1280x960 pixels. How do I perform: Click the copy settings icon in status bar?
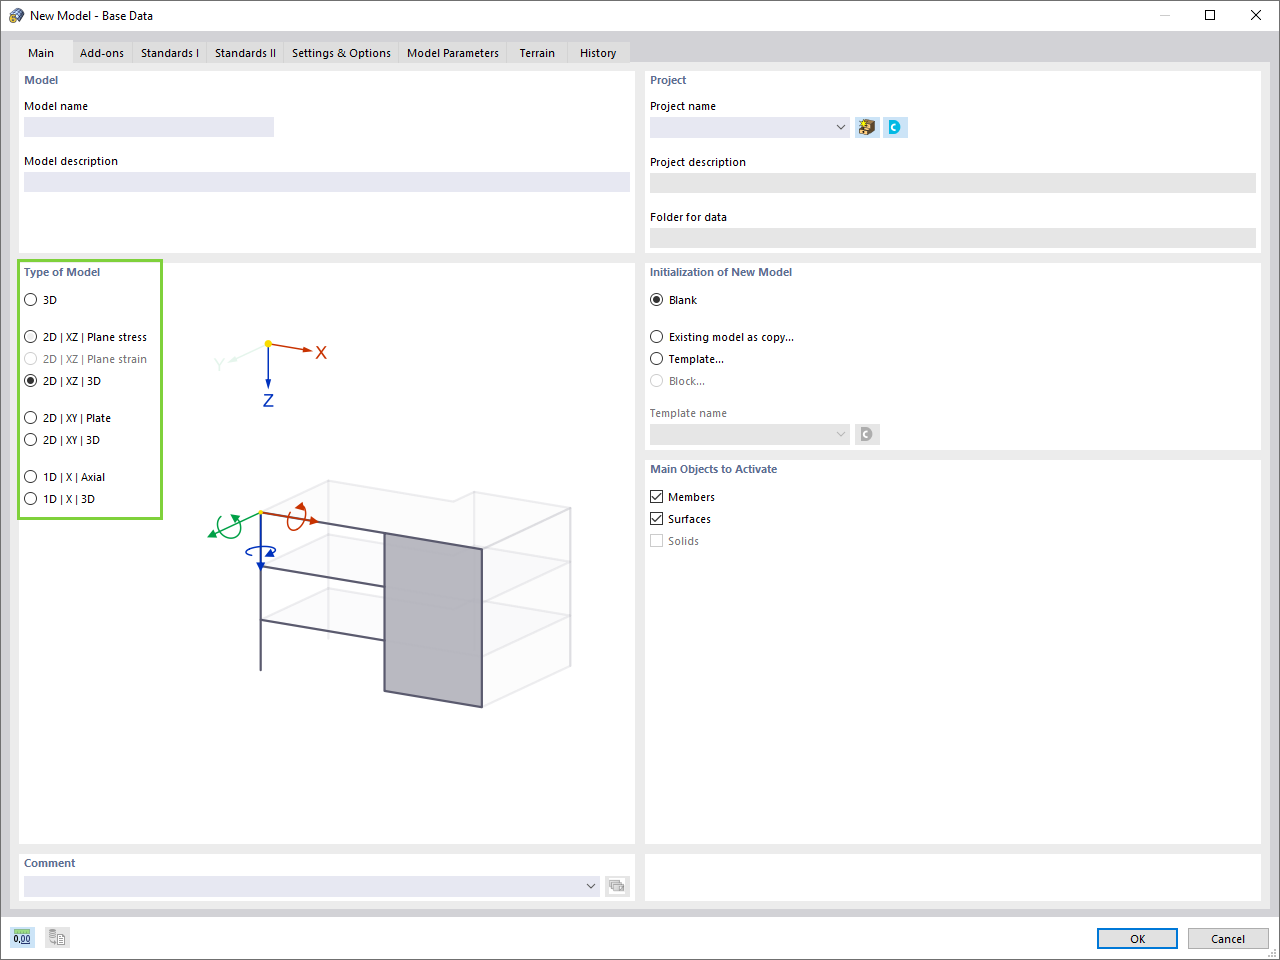pyautogui.click(x=56, y=937)
